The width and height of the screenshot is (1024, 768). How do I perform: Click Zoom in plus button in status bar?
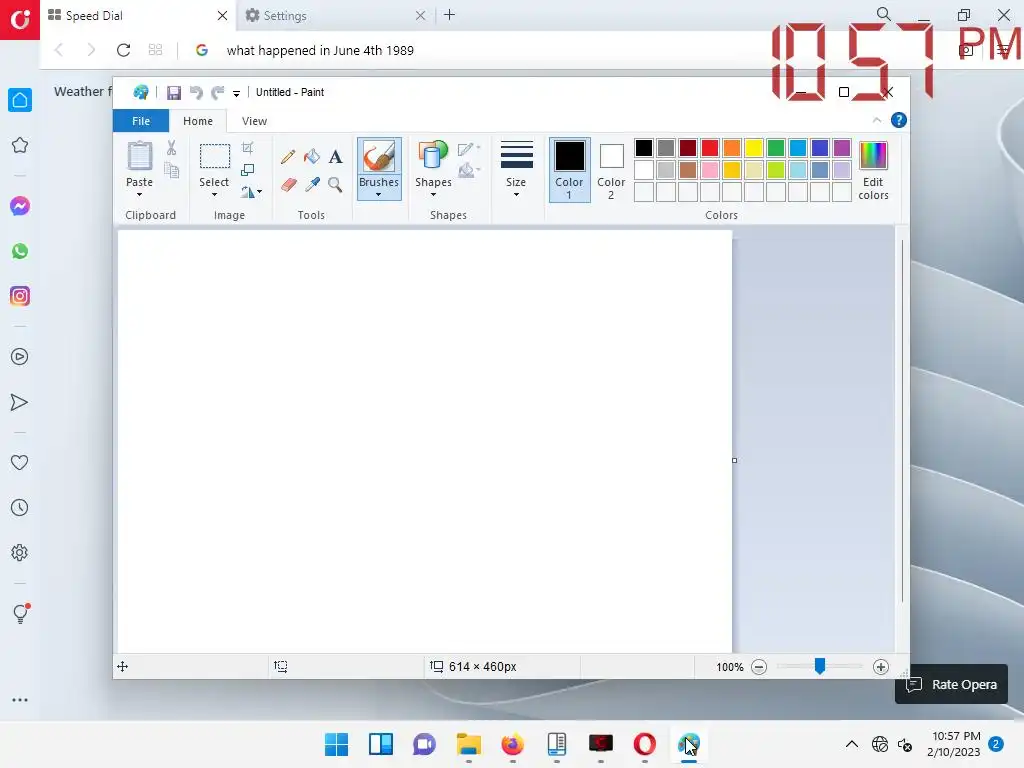(880, 667)
